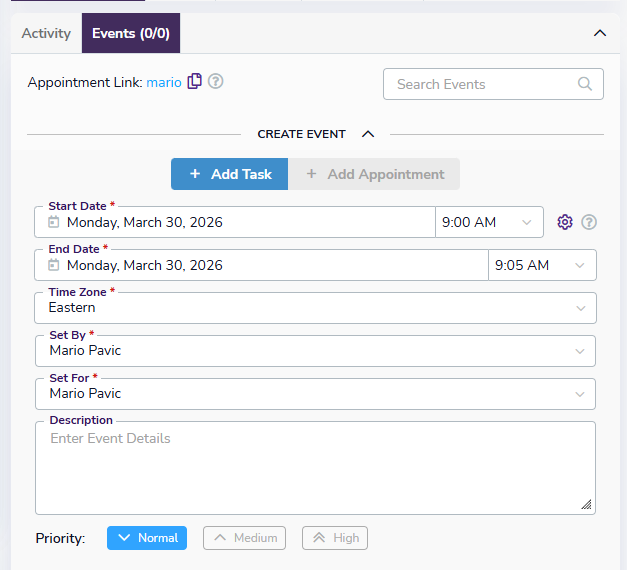This screenshot has height=570, width=627.
Task: Open the 9:05 AM end time dropdown
Action: coord(542,265)
